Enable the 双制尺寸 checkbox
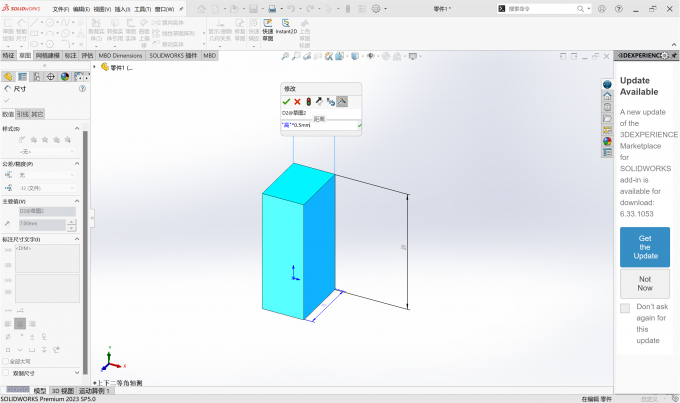This screenshot has width=680, height=403. 6,373
